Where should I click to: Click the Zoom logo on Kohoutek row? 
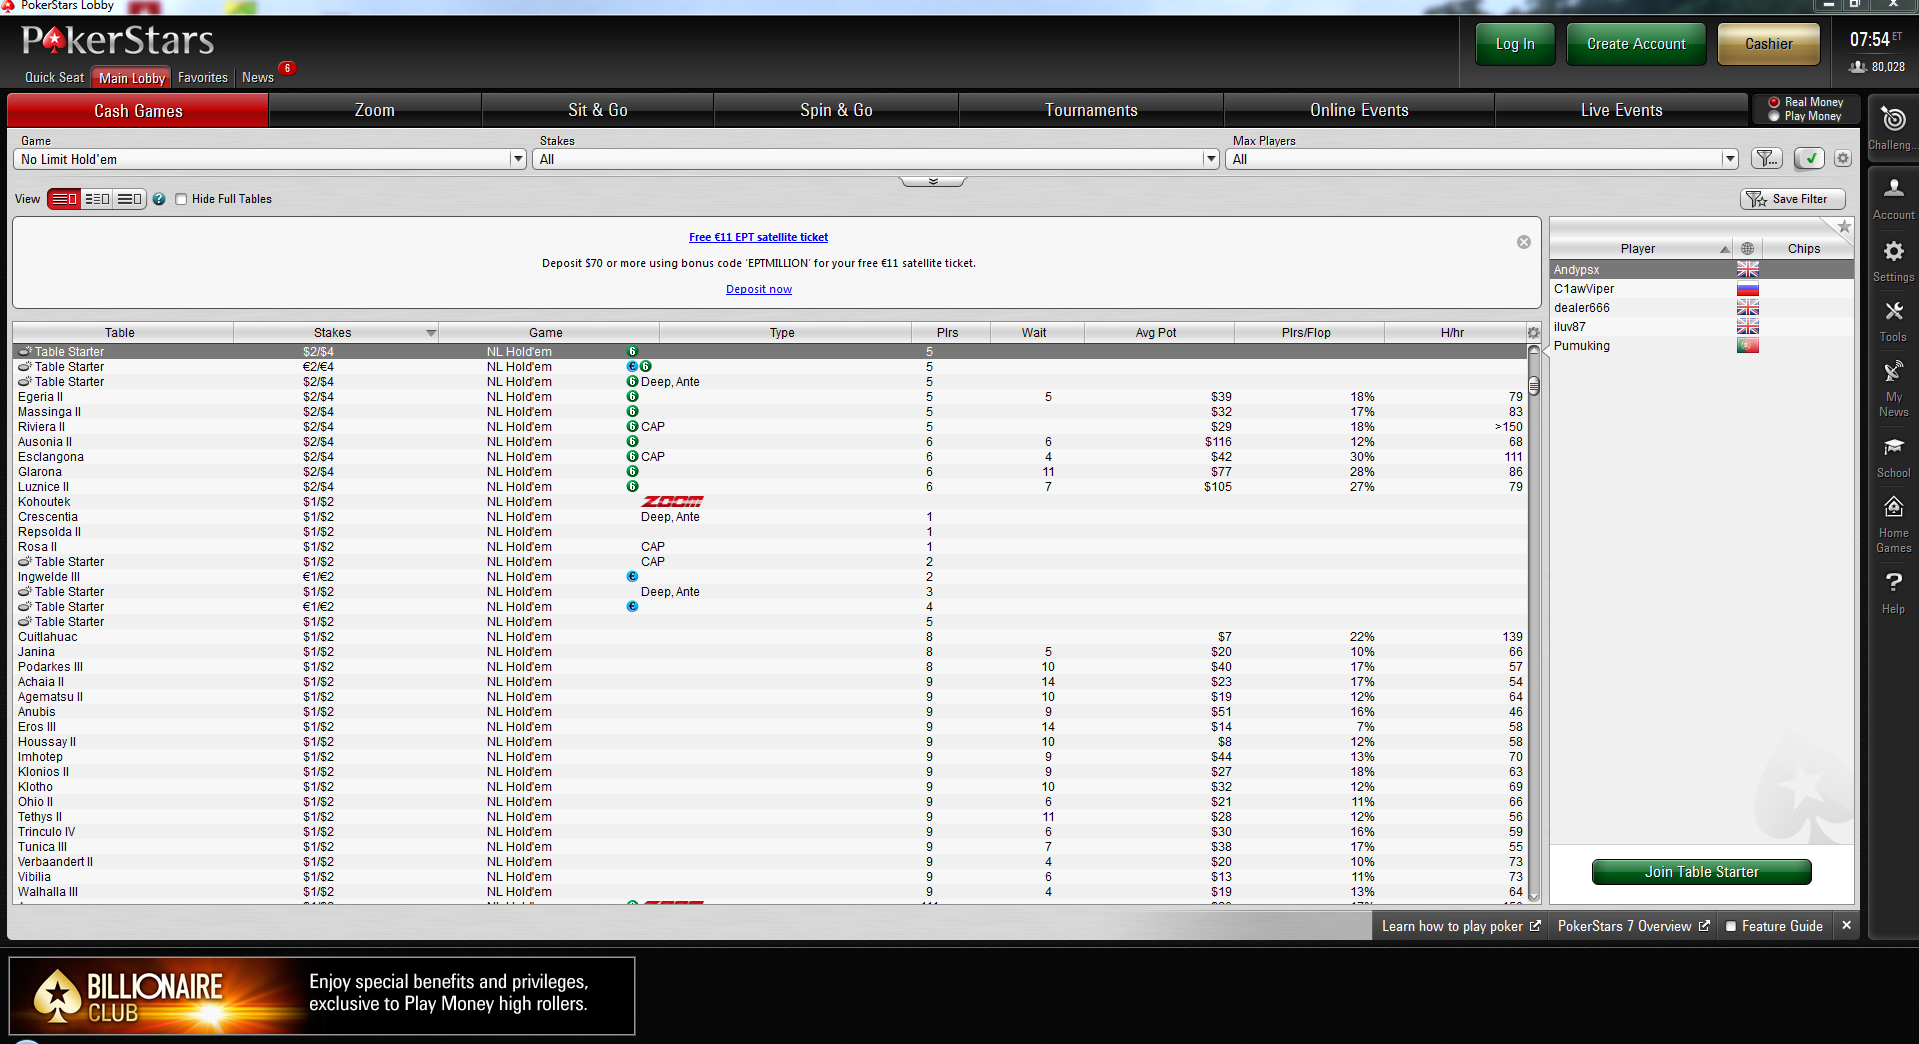click(672, 502)
